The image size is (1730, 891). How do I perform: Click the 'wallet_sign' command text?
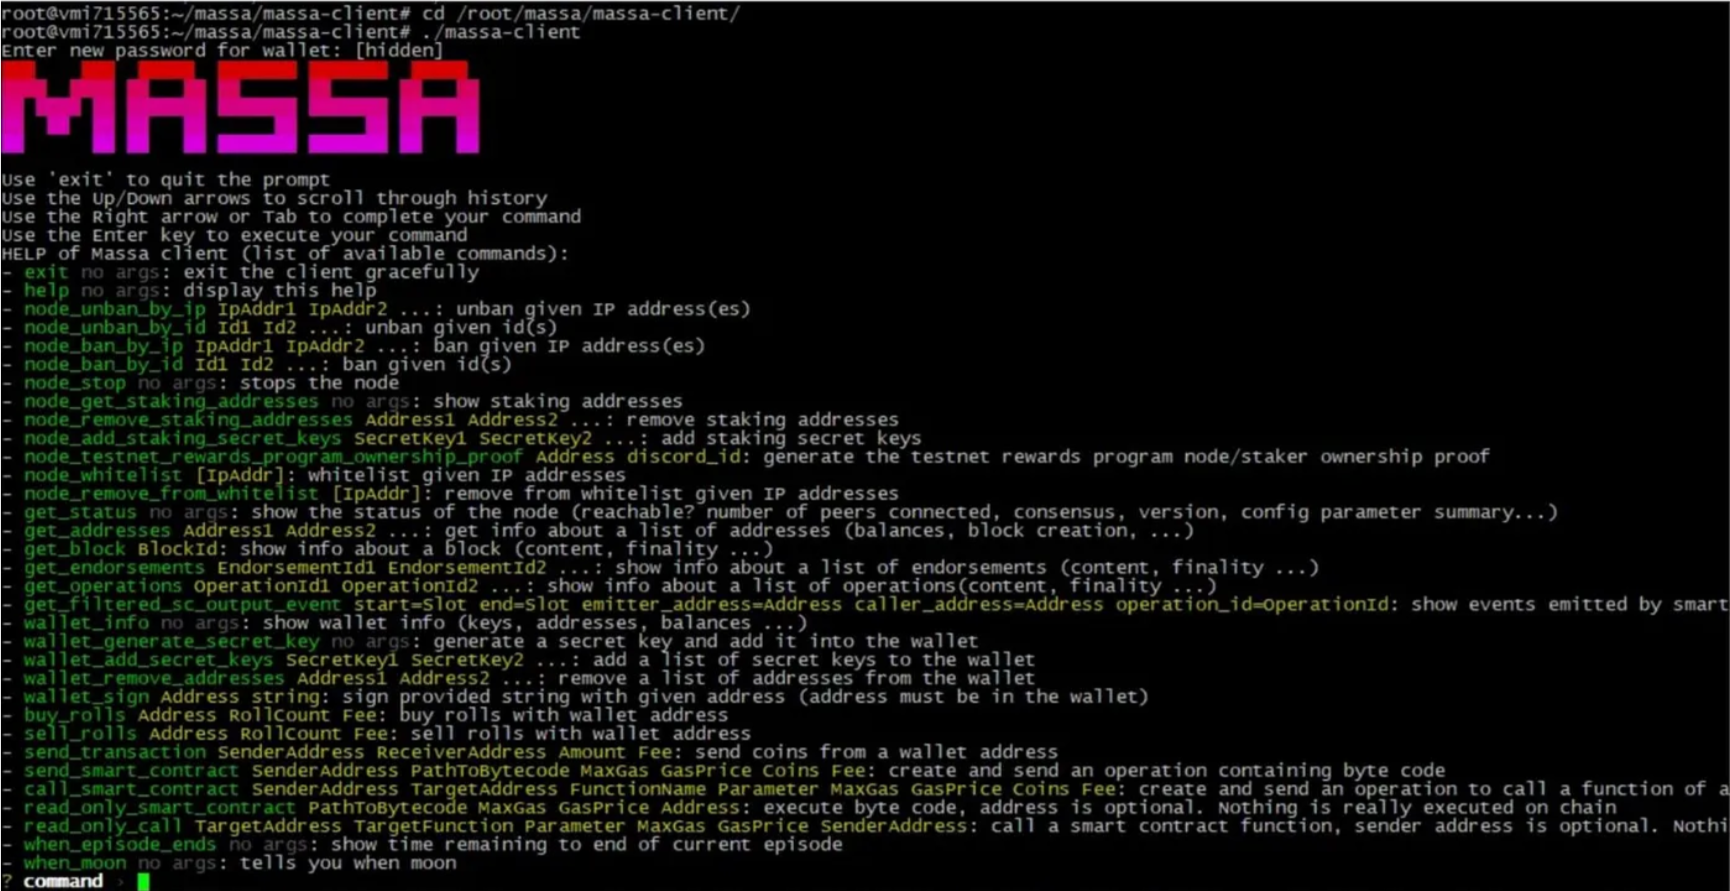(86, 697)
